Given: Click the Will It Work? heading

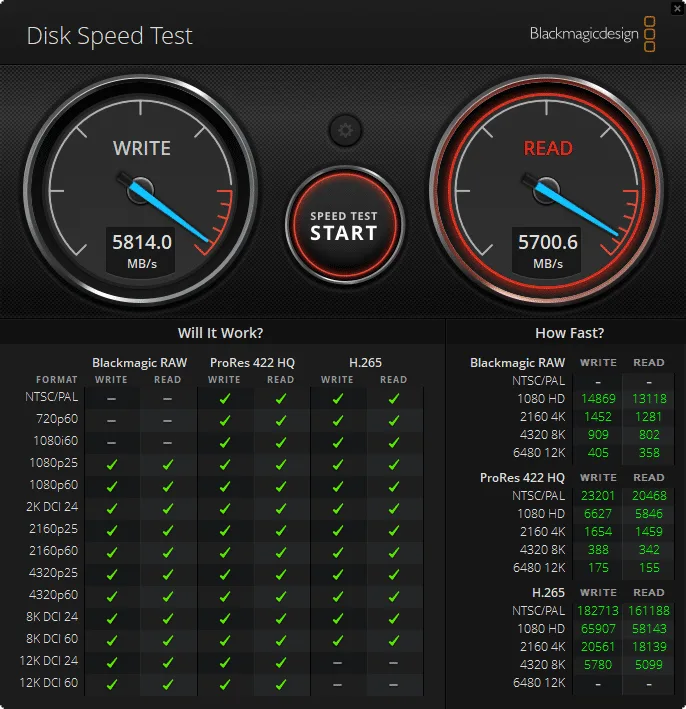Looking at the screenshot, I should (x=220, y=333).
